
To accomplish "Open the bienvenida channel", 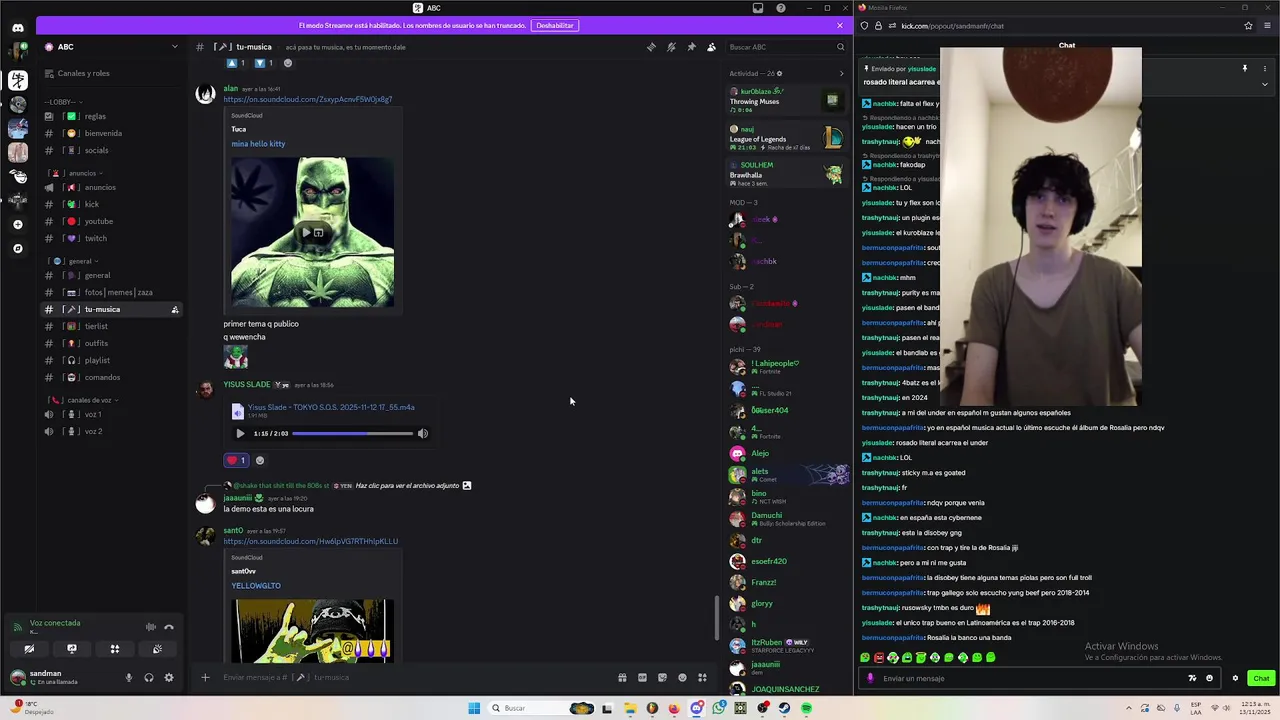I will tap(110, 133).
